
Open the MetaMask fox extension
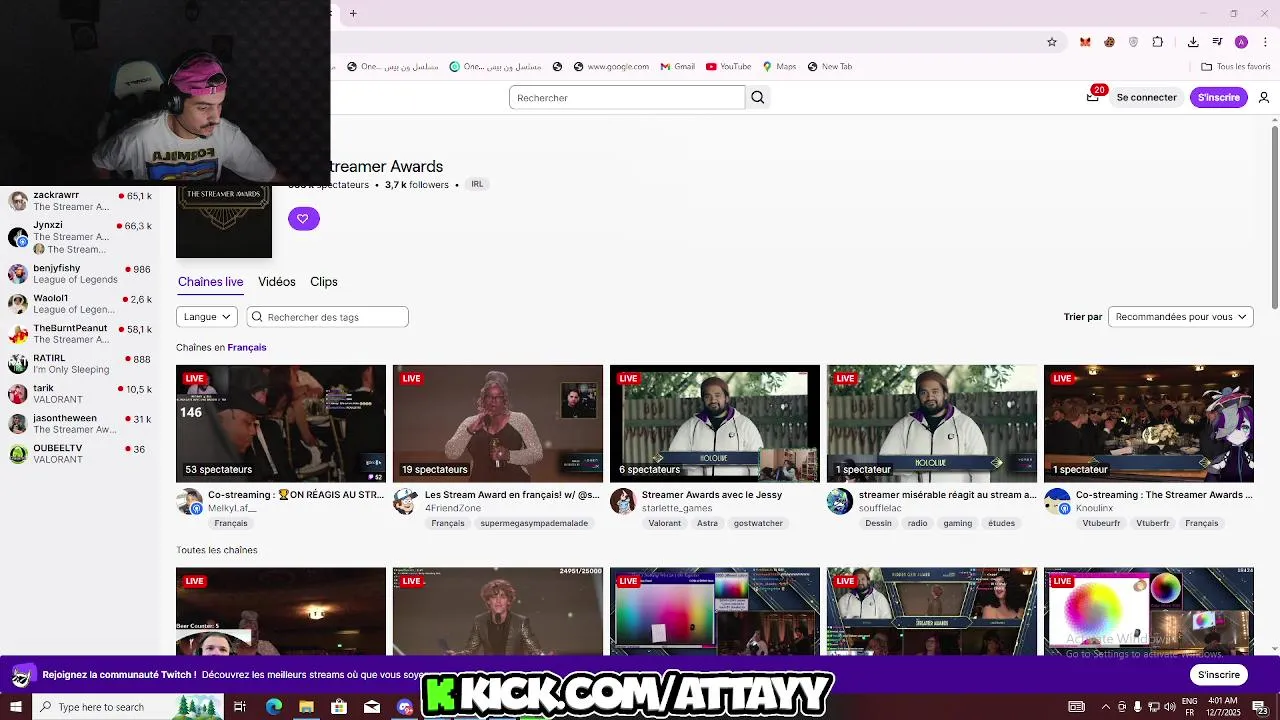coord(1085,42)
